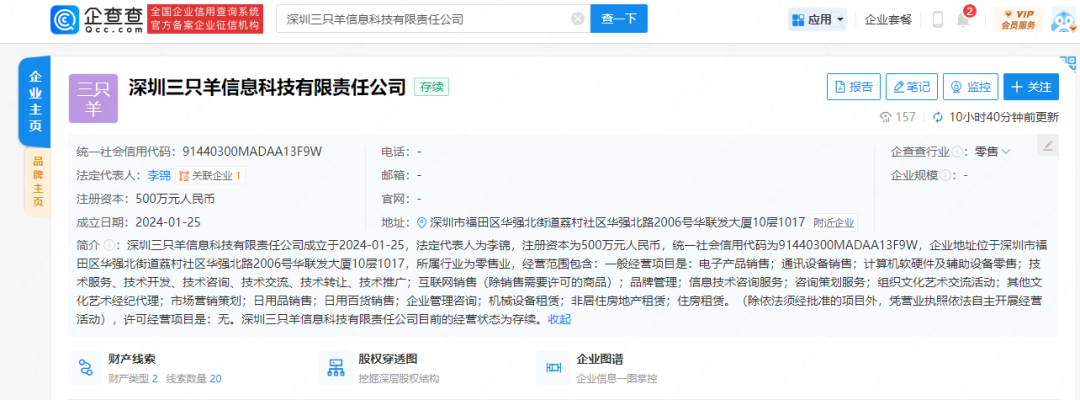Viewport: 1080px width, 400px height.
Task: Click the credit code 91440300MADAA13F9W
Action: pyautogui.click(x=253, y=151)
